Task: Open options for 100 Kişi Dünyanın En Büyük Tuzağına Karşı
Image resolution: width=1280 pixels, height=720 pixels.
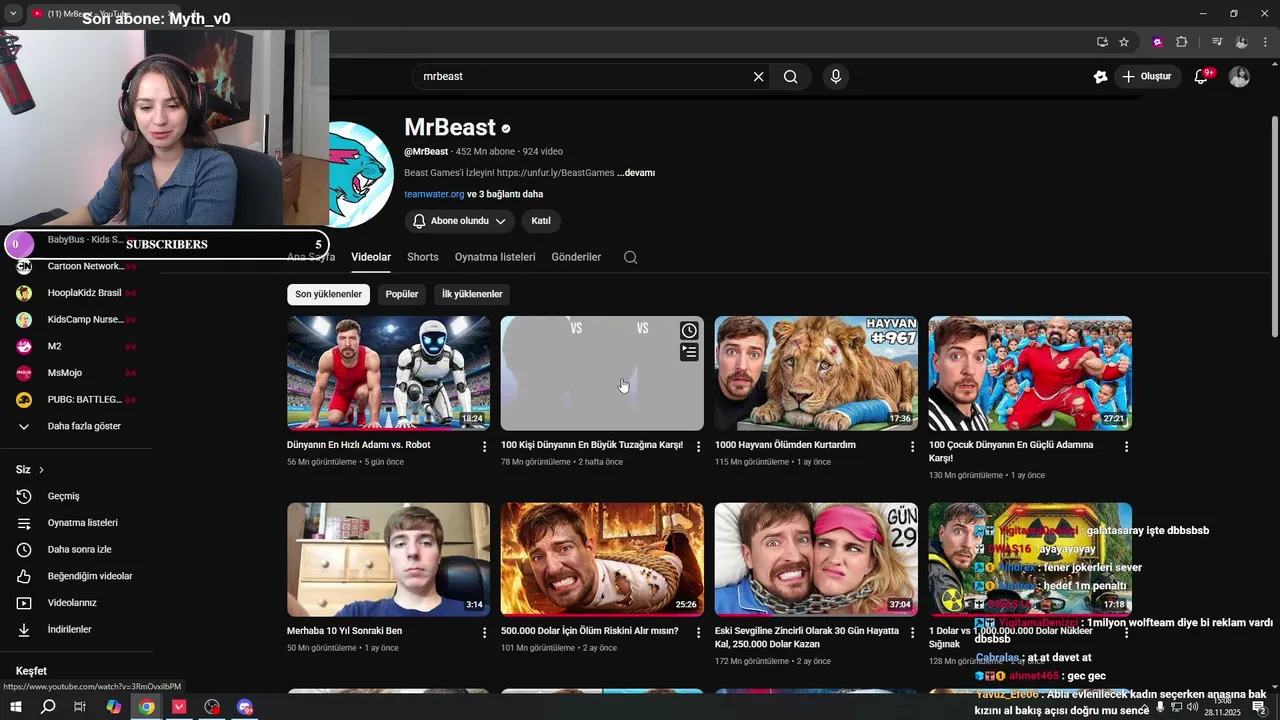Action: point(698,446)
